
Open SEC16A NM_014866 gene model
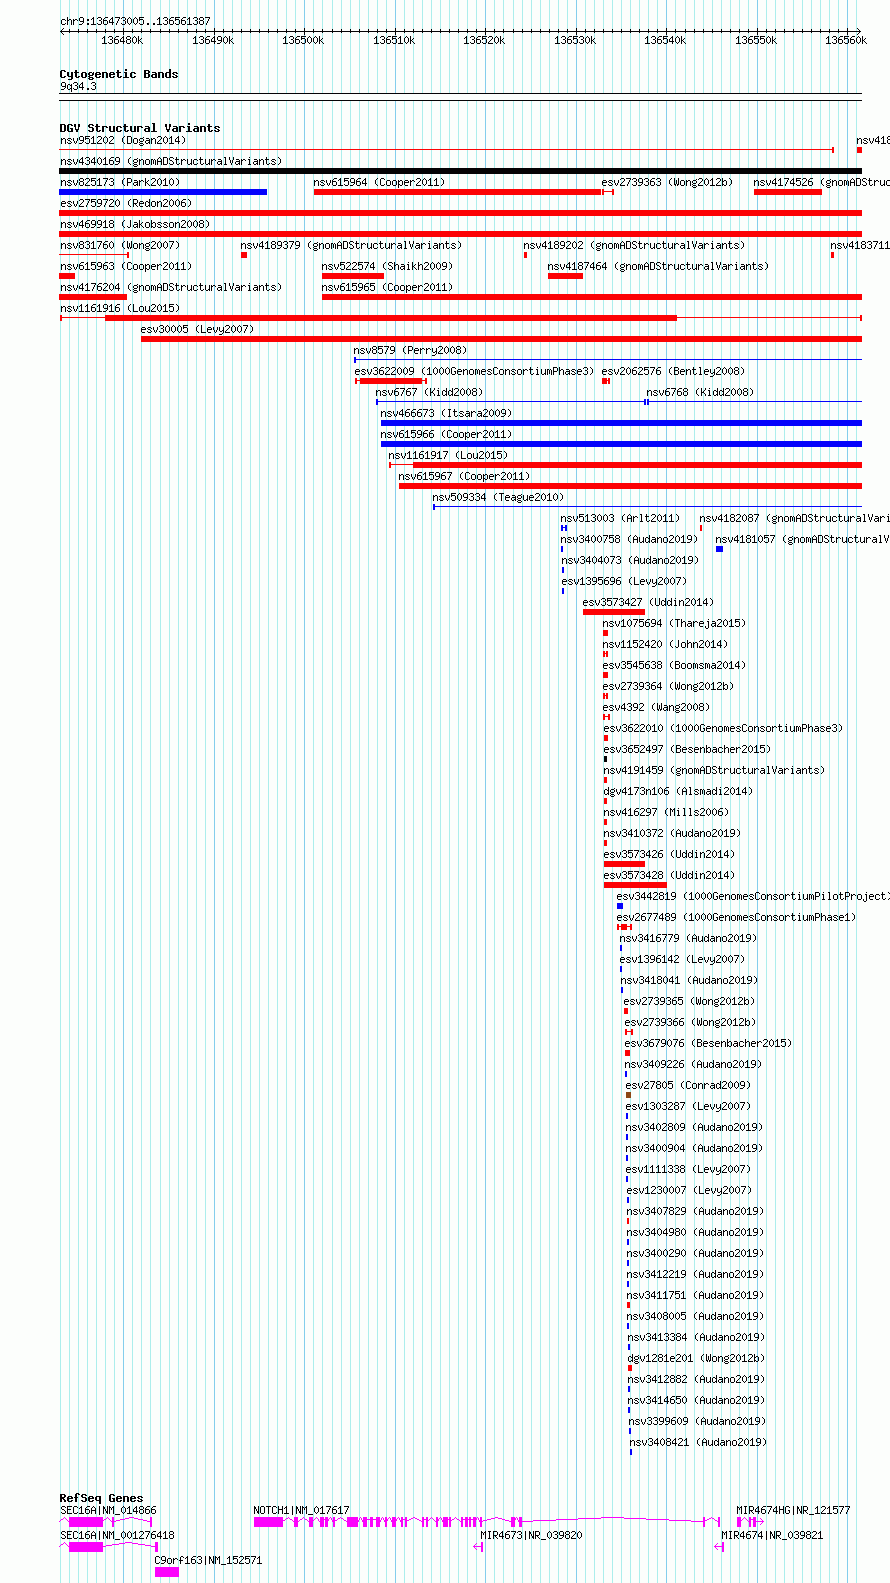tap(105, 1522)
